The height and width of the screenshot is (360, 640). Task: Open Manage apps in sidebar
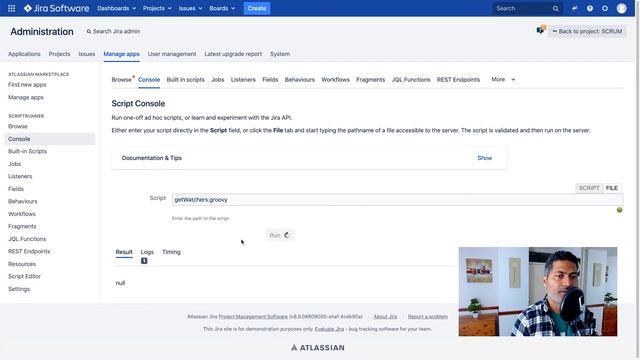[26, 97]
